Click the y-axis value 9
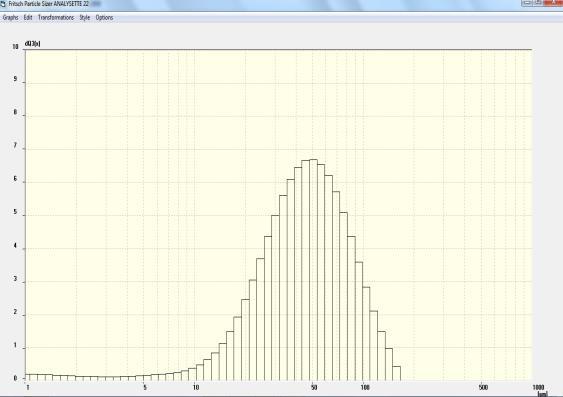The height and width of the screenshot is (397, 563). click(x=15, y=79)
